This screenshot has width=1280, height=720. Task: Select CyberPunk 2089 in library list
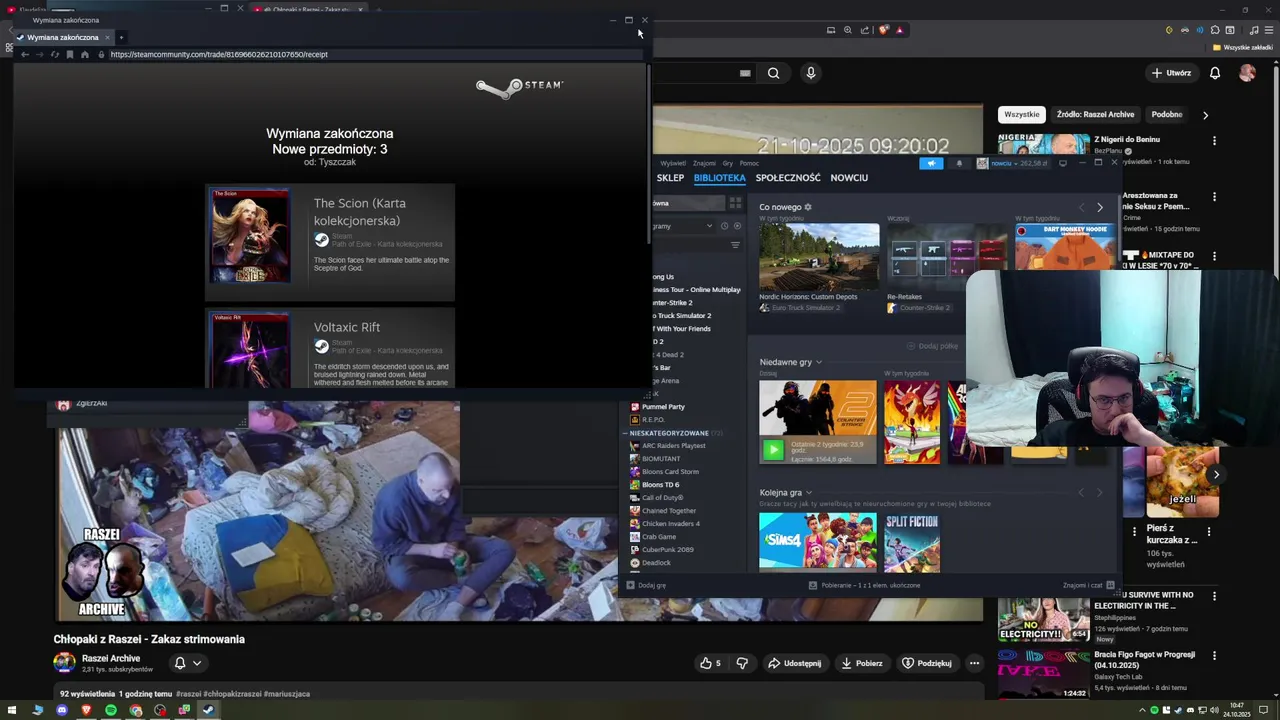667,550
